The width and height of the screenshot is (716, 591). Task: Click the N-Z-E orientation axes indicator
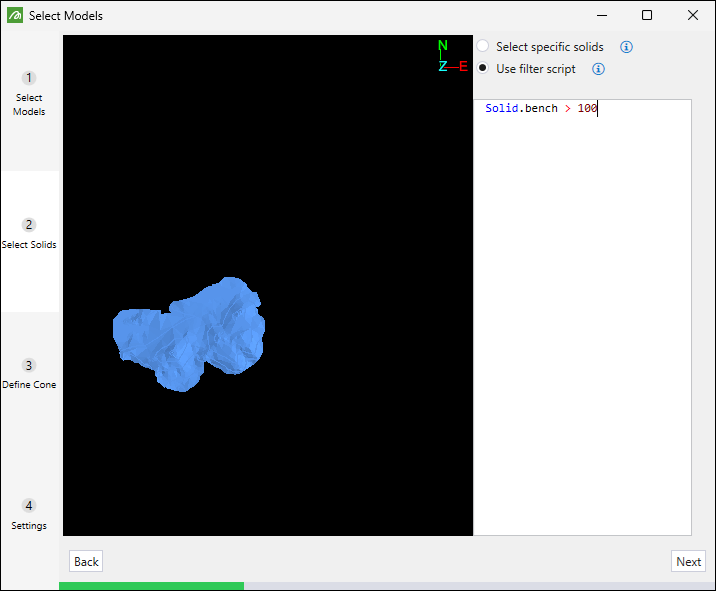[453, 56]
